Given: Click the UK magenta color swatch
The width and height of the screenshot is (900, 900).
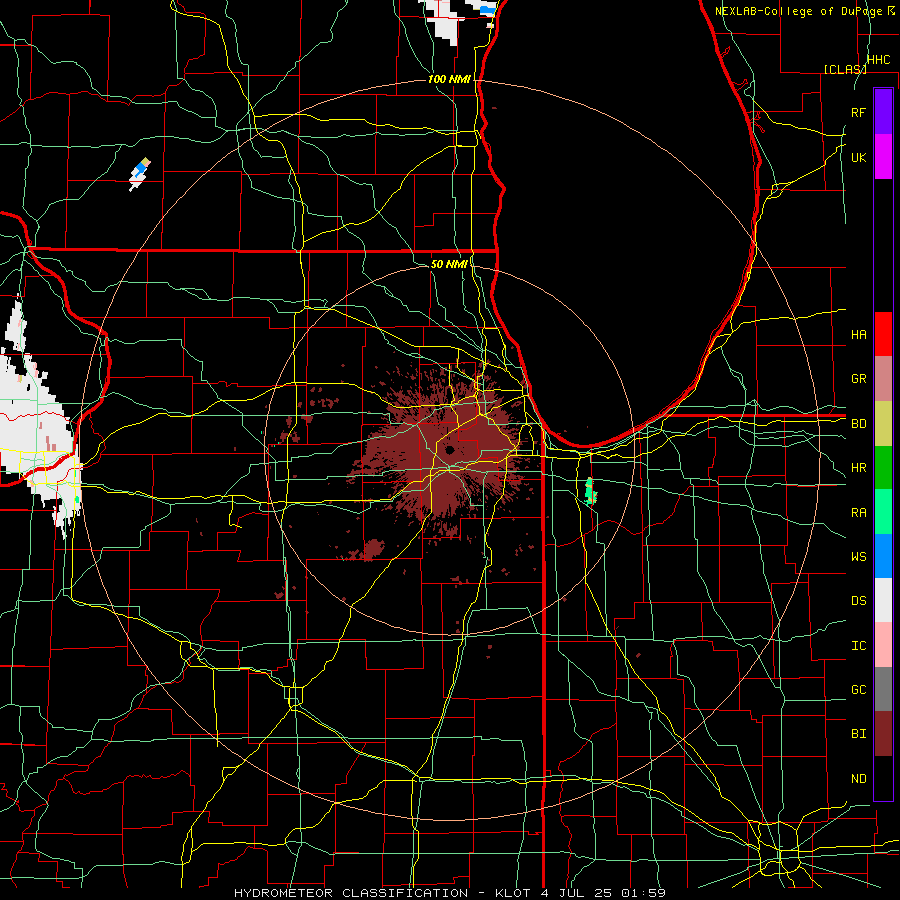Looking at the screenshot, I should [883, 157].
